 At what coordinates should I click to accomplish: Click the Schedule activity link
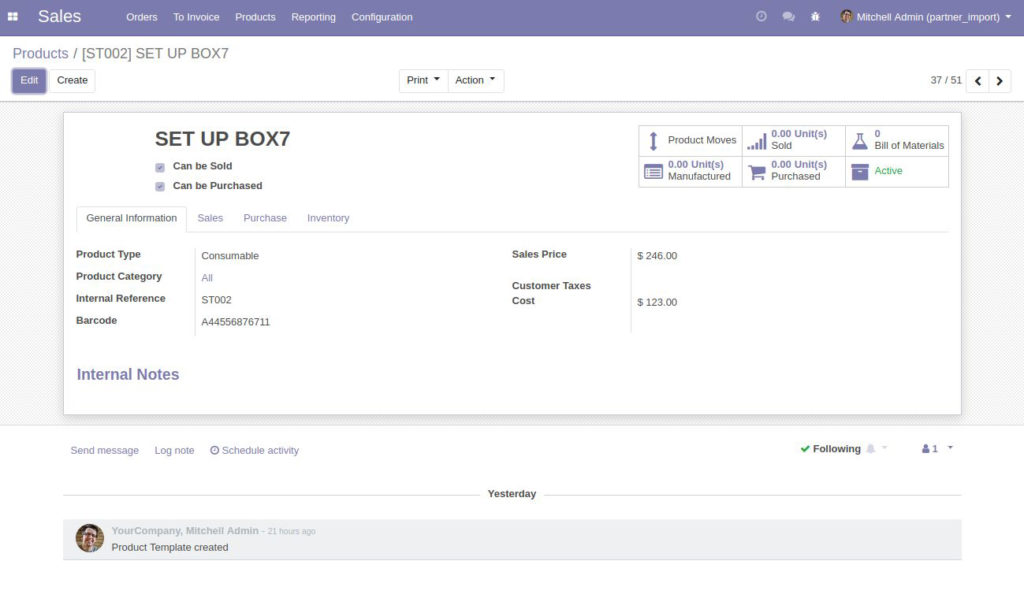[x=254, y=450]
